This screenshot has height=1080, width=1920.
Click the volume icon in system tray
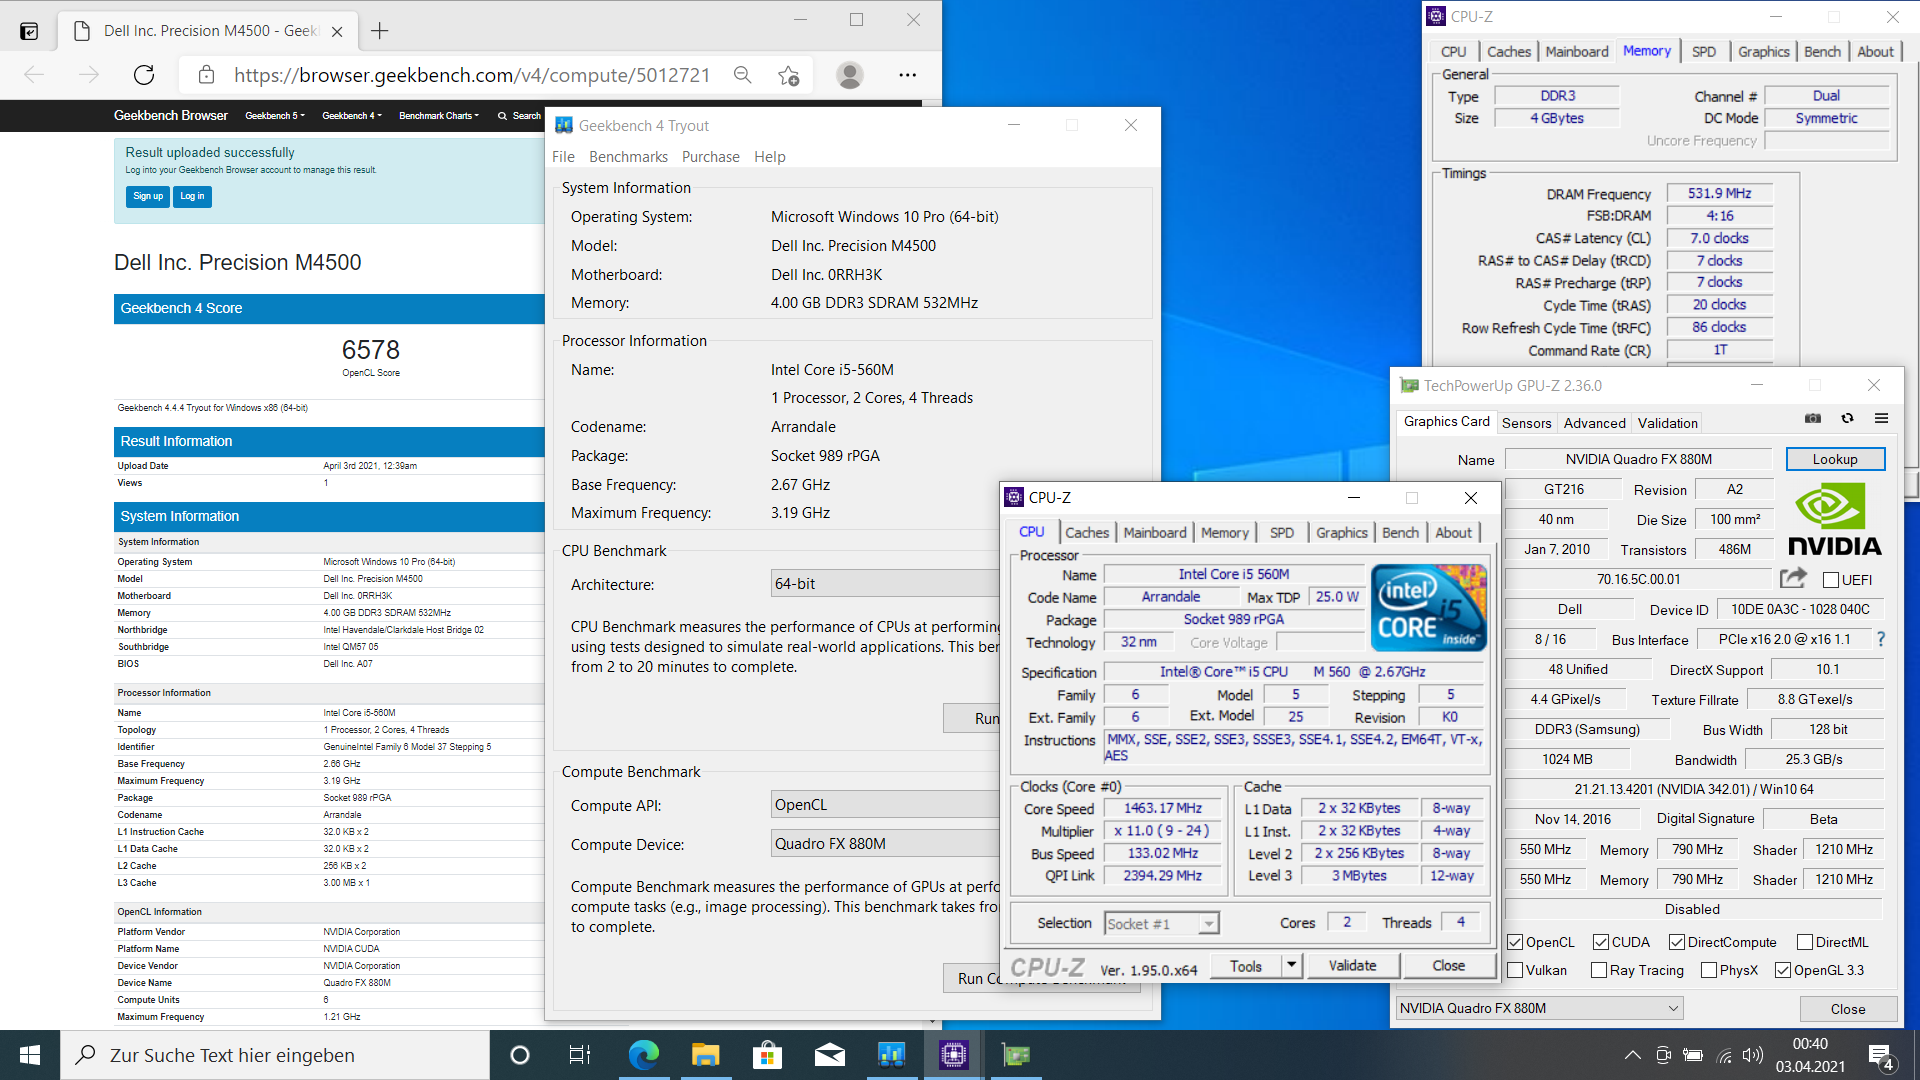(x=1752, y=1055)
